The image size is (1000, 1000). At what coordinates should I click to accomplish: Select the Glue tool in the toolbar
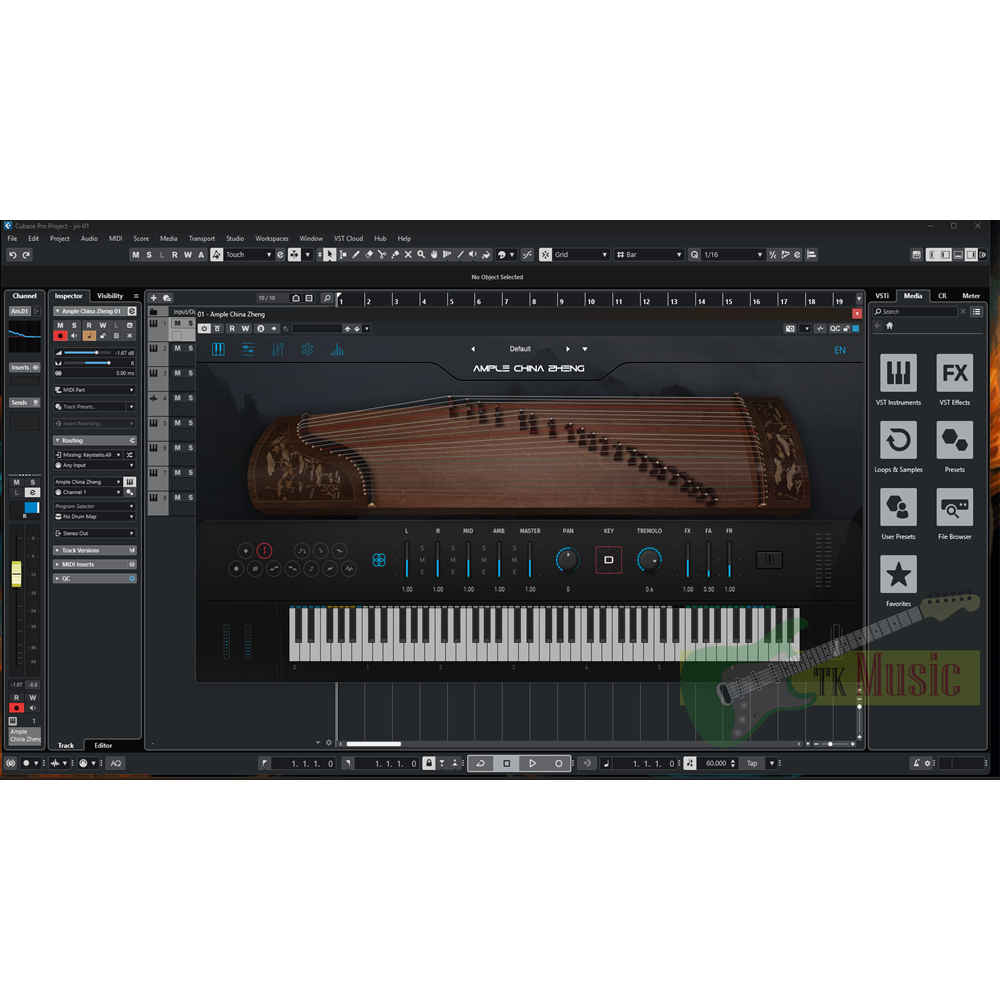(395, 254)
